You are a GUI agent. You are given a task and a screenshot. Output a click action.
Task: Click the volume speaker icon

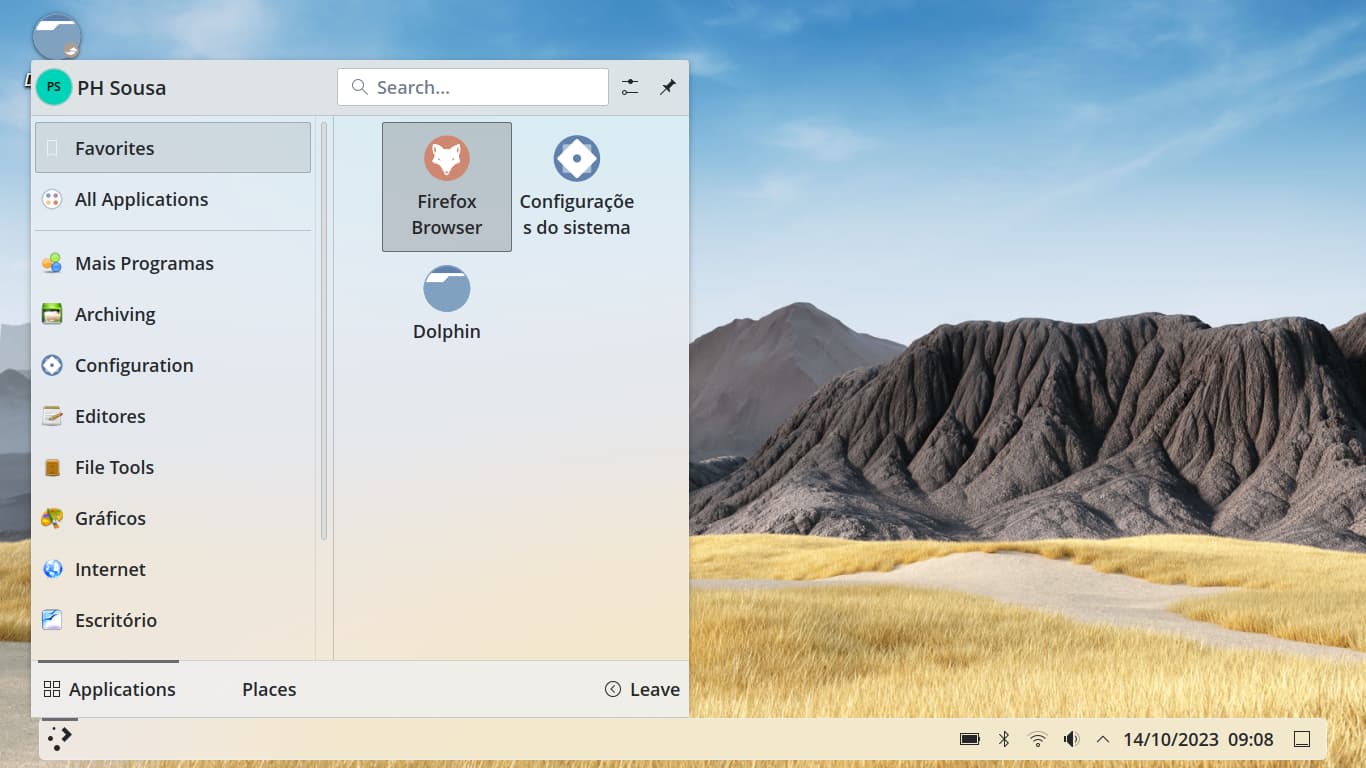tap(1071, 739)
